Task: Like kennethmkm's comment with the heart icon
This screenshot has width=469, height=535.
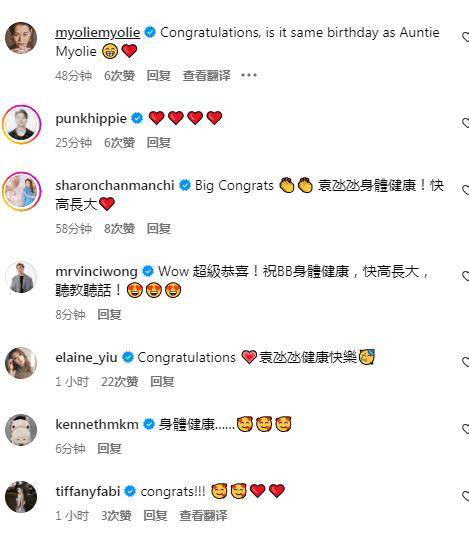Action: click(x=466, y=429)
